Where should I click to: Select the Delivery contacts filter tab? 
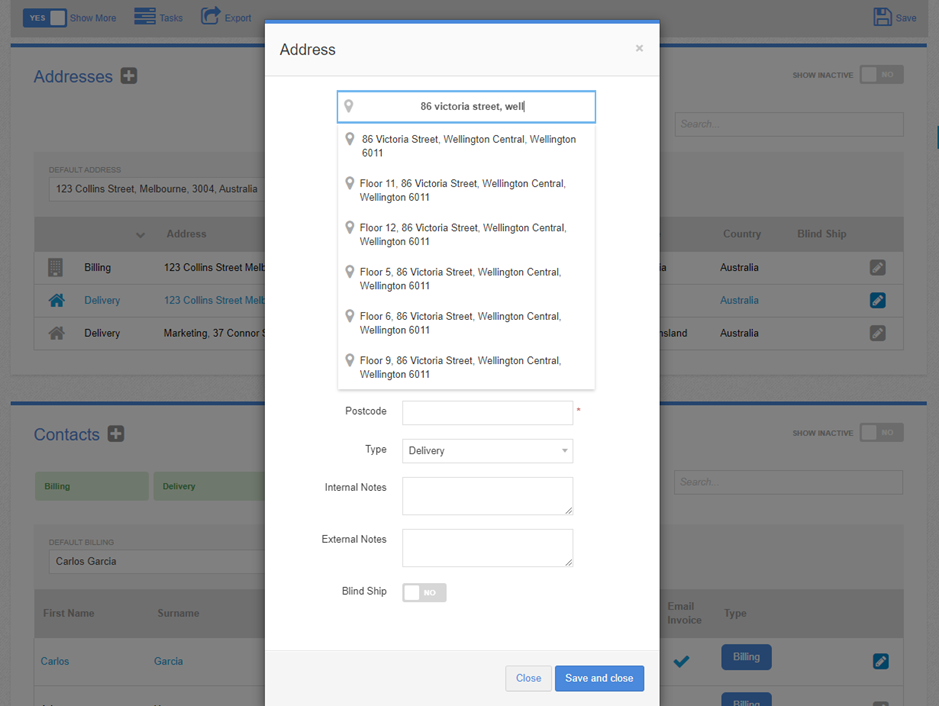click(x=209, y=486)
